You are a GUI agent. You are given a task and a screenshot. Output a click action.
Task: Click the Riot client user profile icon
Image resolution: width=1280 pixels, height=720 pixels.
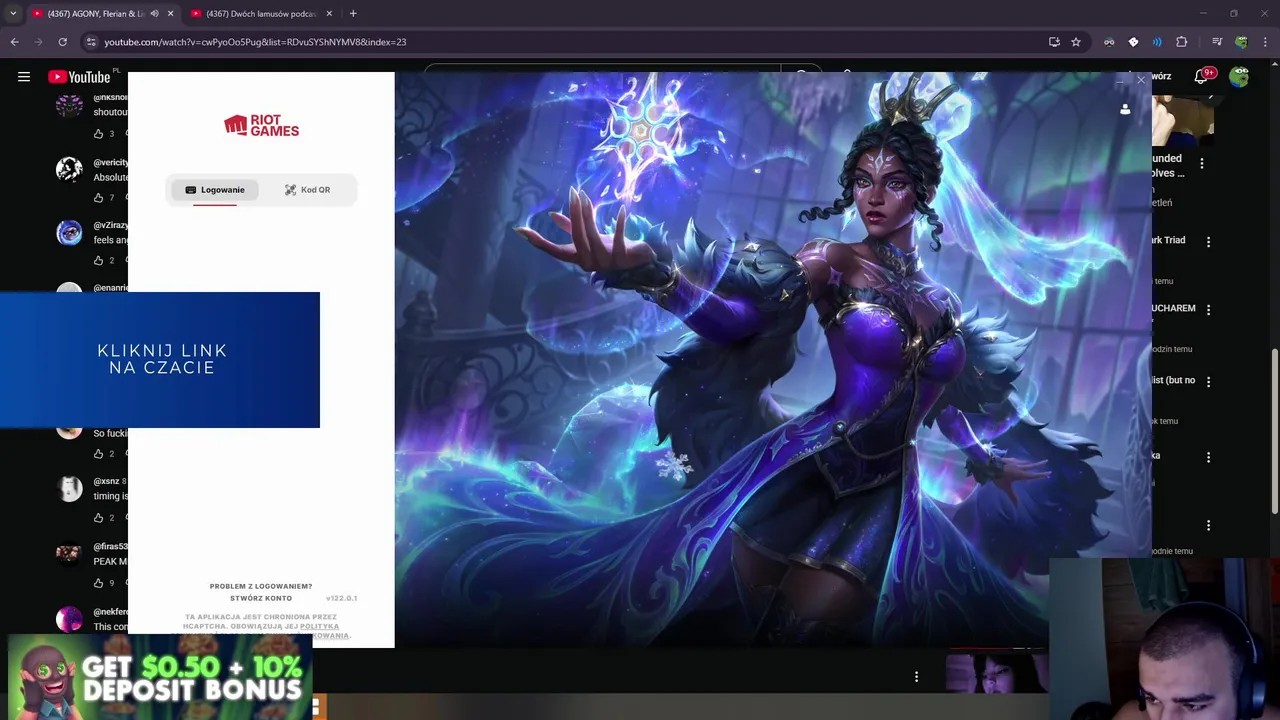tap(1125, 110)
